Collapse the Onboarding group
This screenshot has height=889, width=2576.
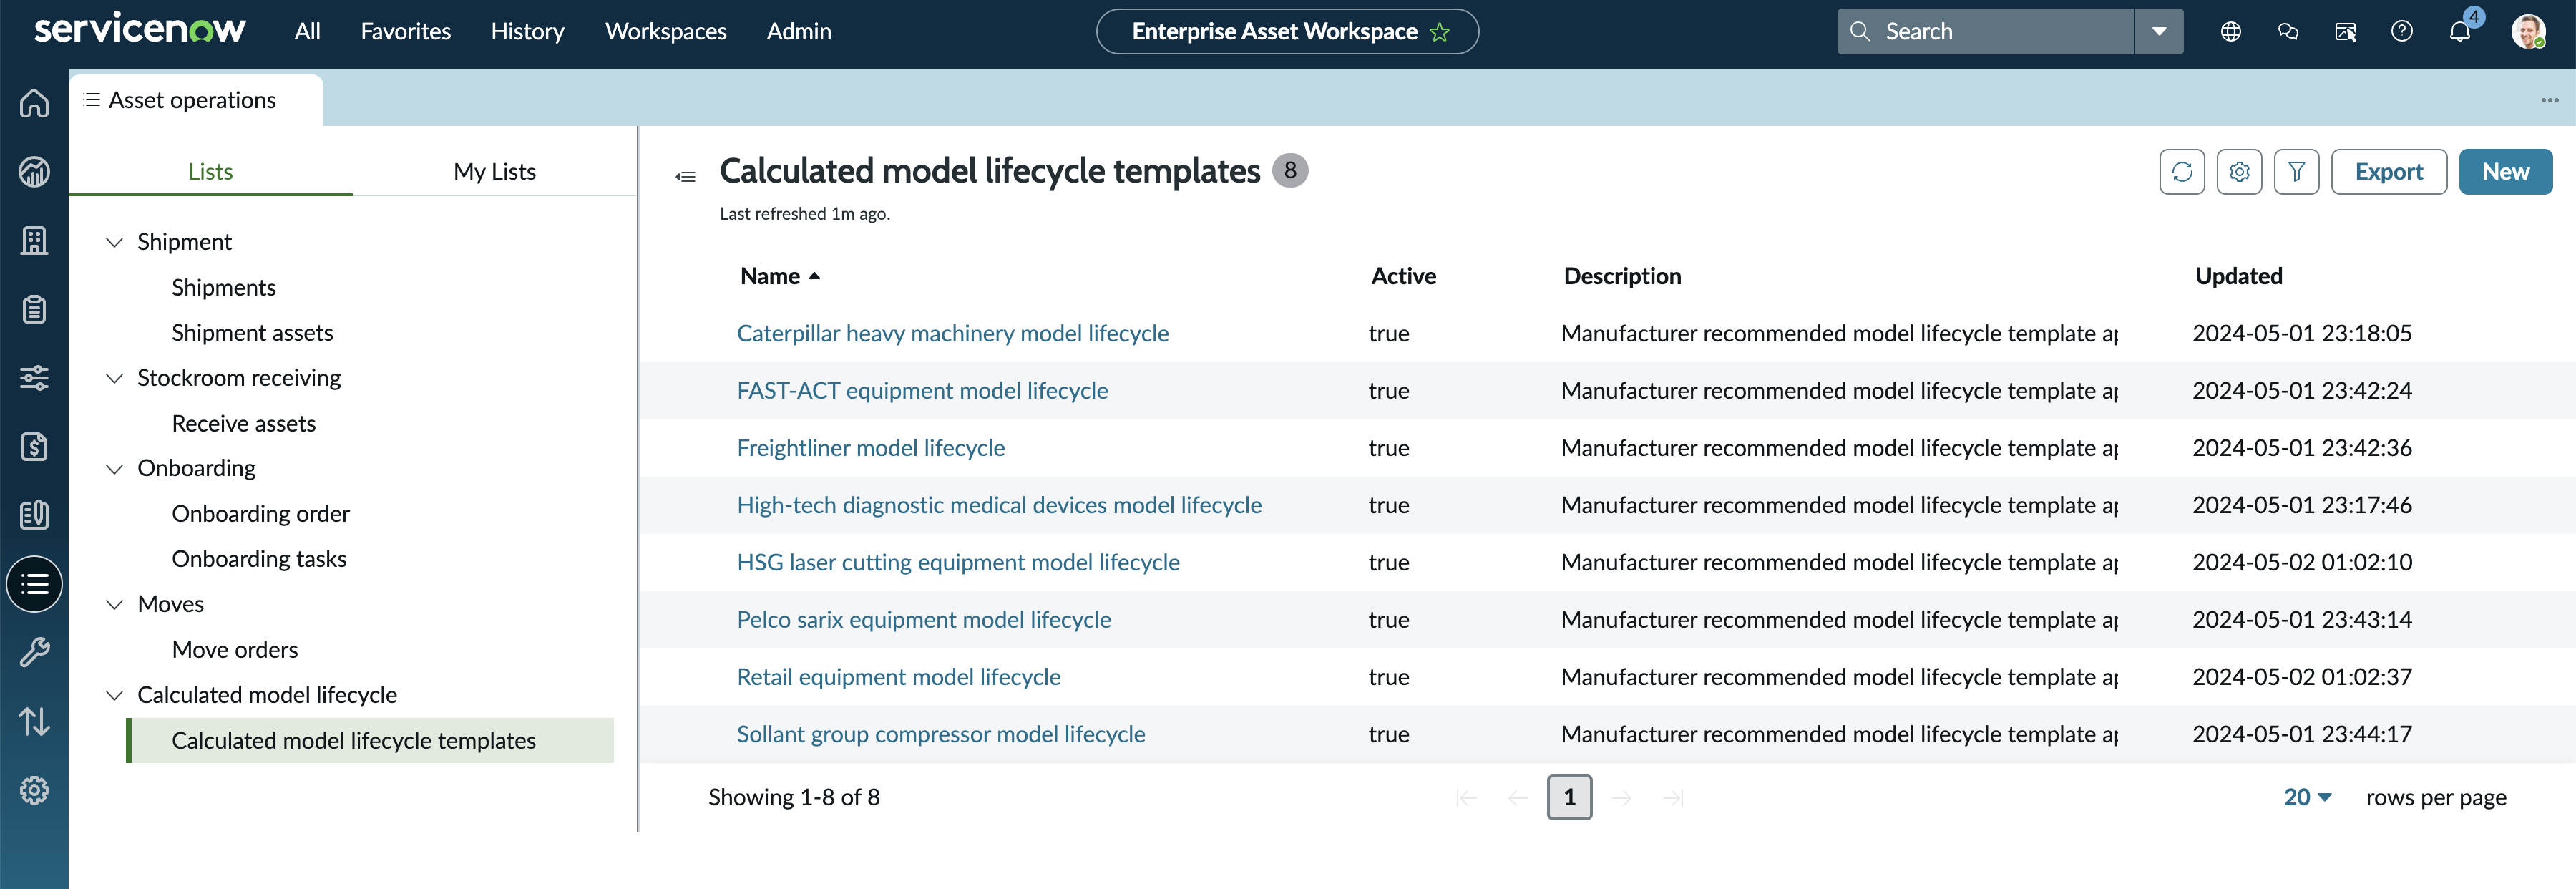click(115, 469)
